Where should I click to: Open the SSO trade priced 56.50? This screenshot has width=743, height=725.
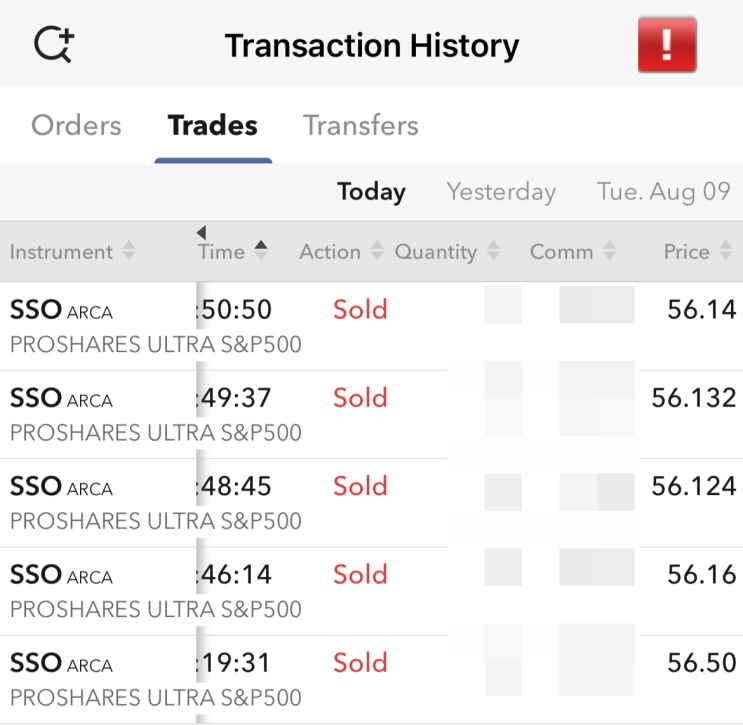[x=372, y=679]
